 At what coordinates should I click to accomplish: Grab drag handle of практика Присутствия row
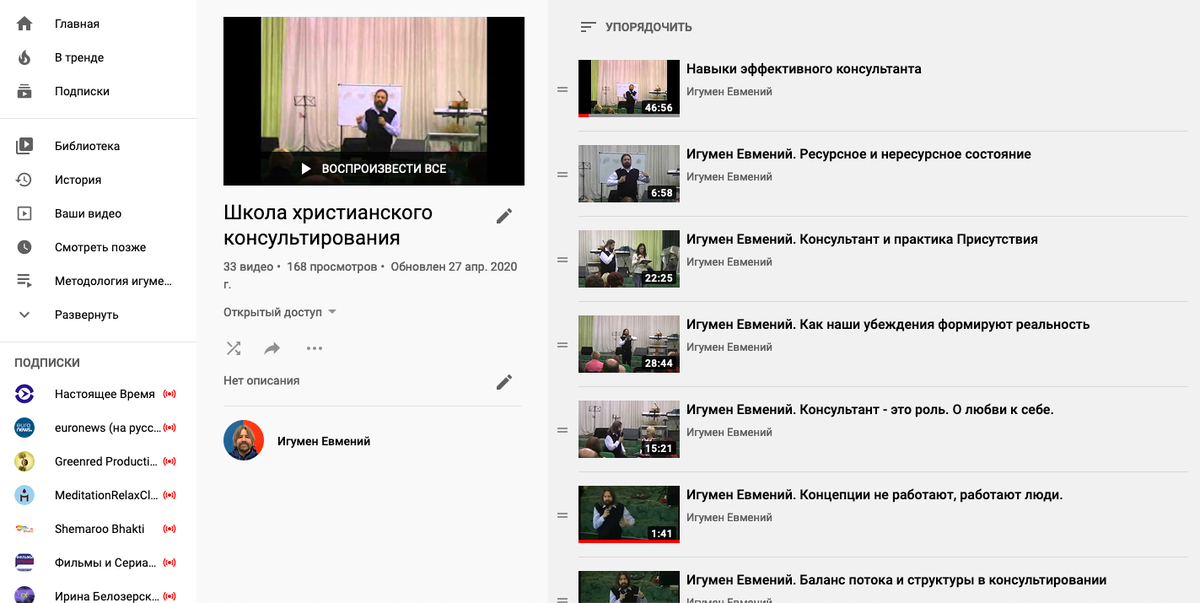(x=562, y=260)
